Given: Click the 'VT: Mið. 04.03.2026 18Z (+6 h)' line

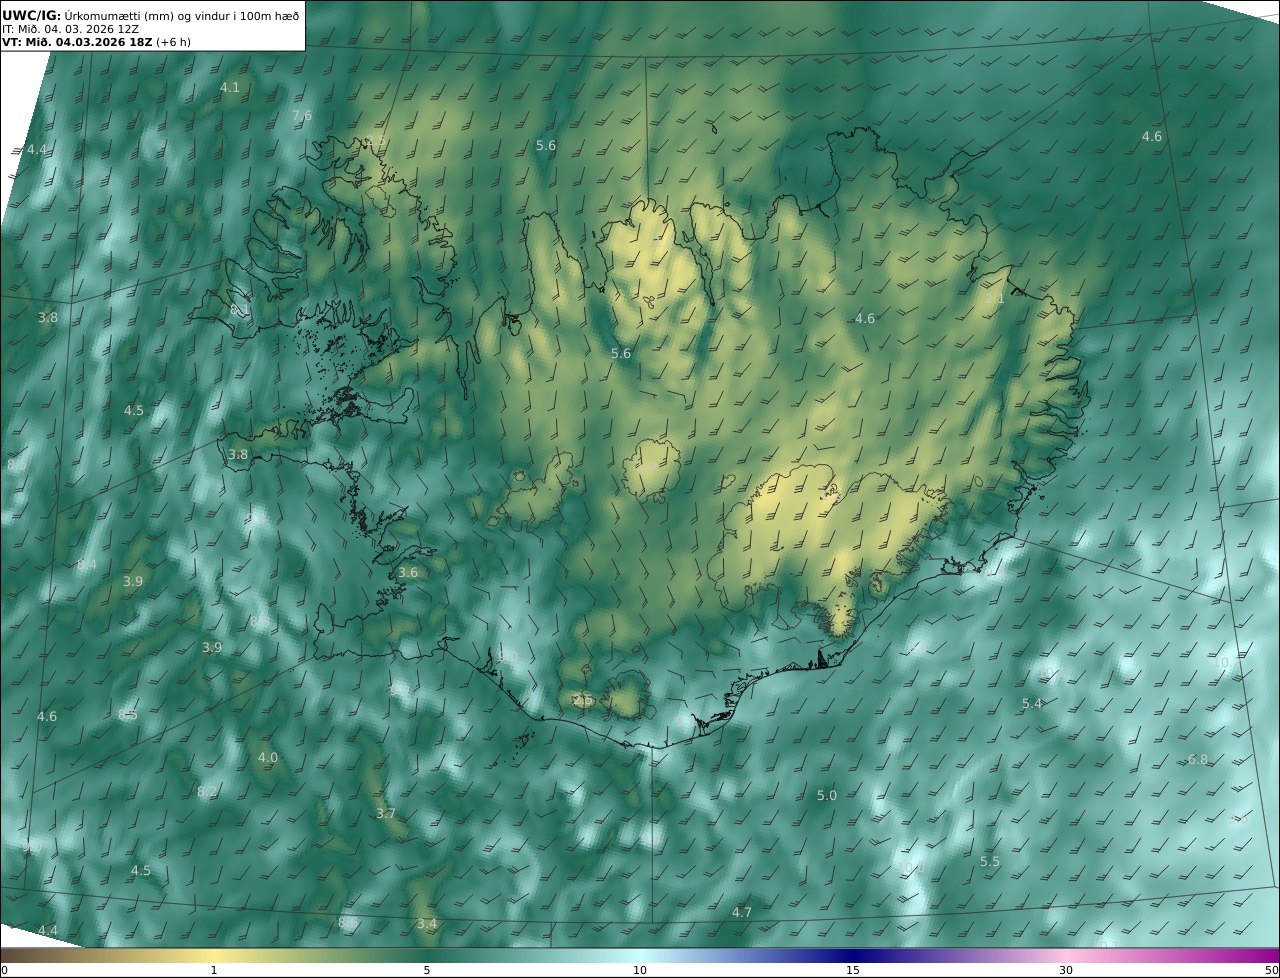Looking at the screenshot, I should 96,43.
